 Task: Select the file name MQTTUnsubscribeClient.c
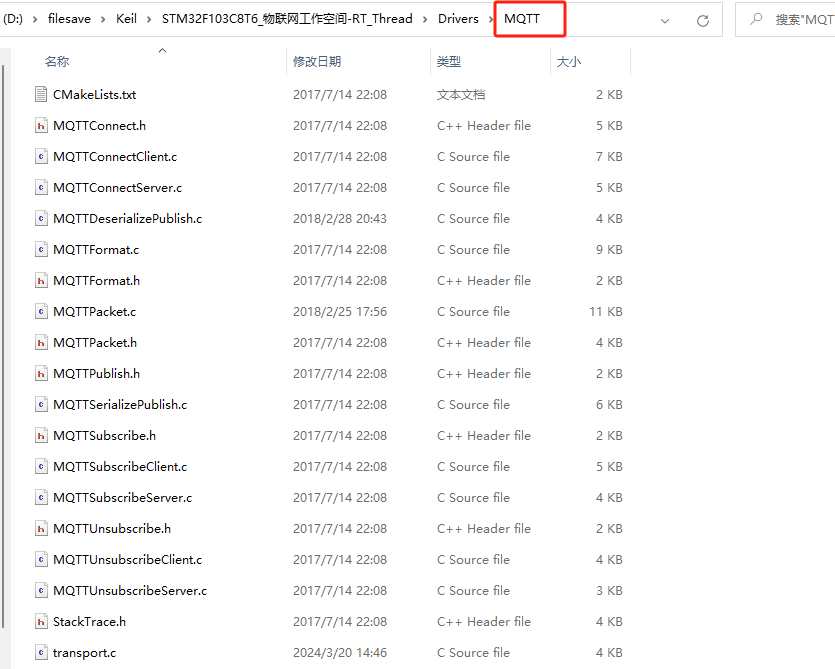(x=127, y=559)
